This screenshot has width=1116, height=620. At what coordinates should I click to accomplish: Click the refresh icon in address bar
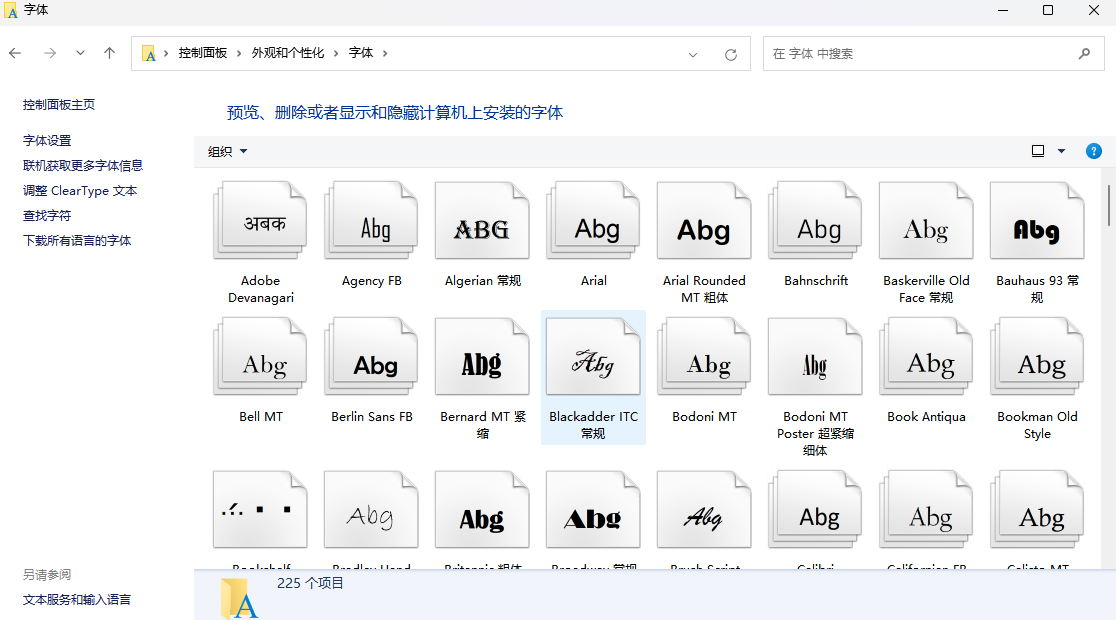click(730, 54)
